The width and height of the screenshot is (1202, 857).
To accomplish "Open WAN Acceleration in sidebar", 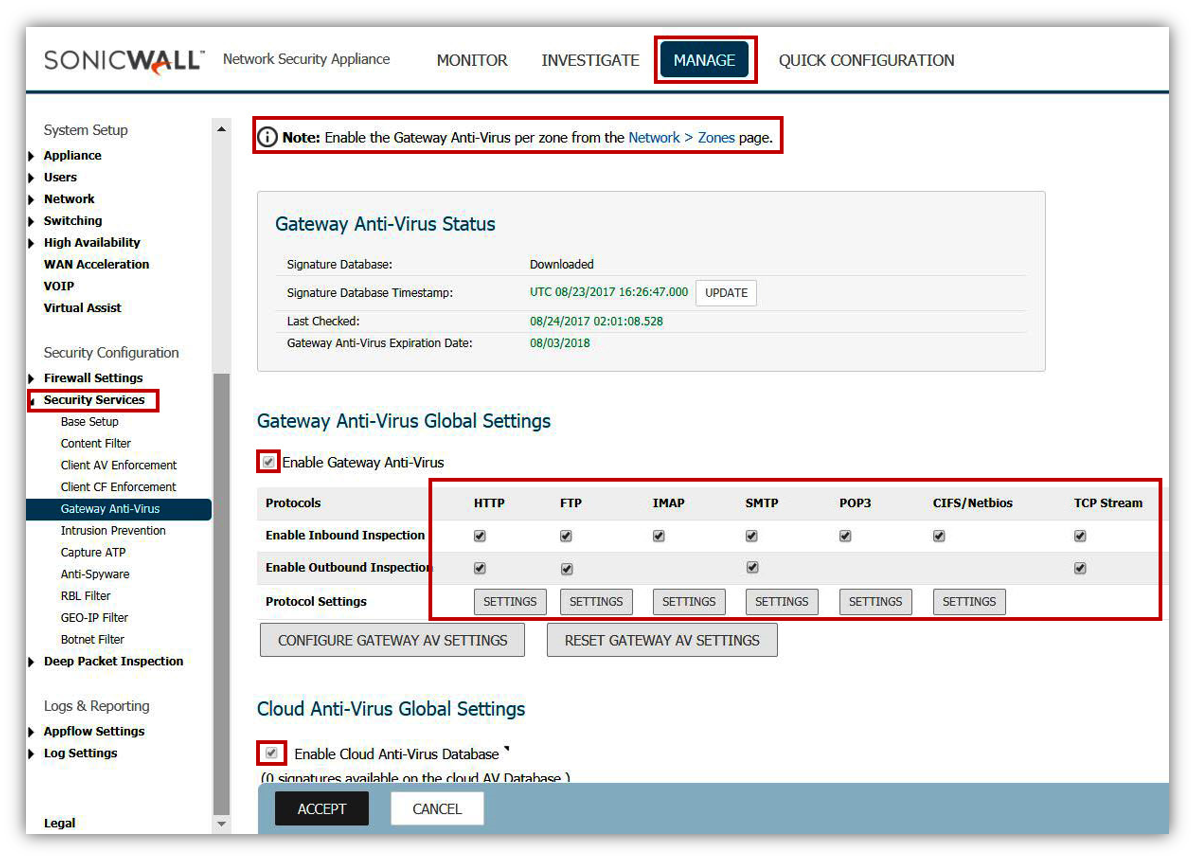I will [x=96, y=265].
